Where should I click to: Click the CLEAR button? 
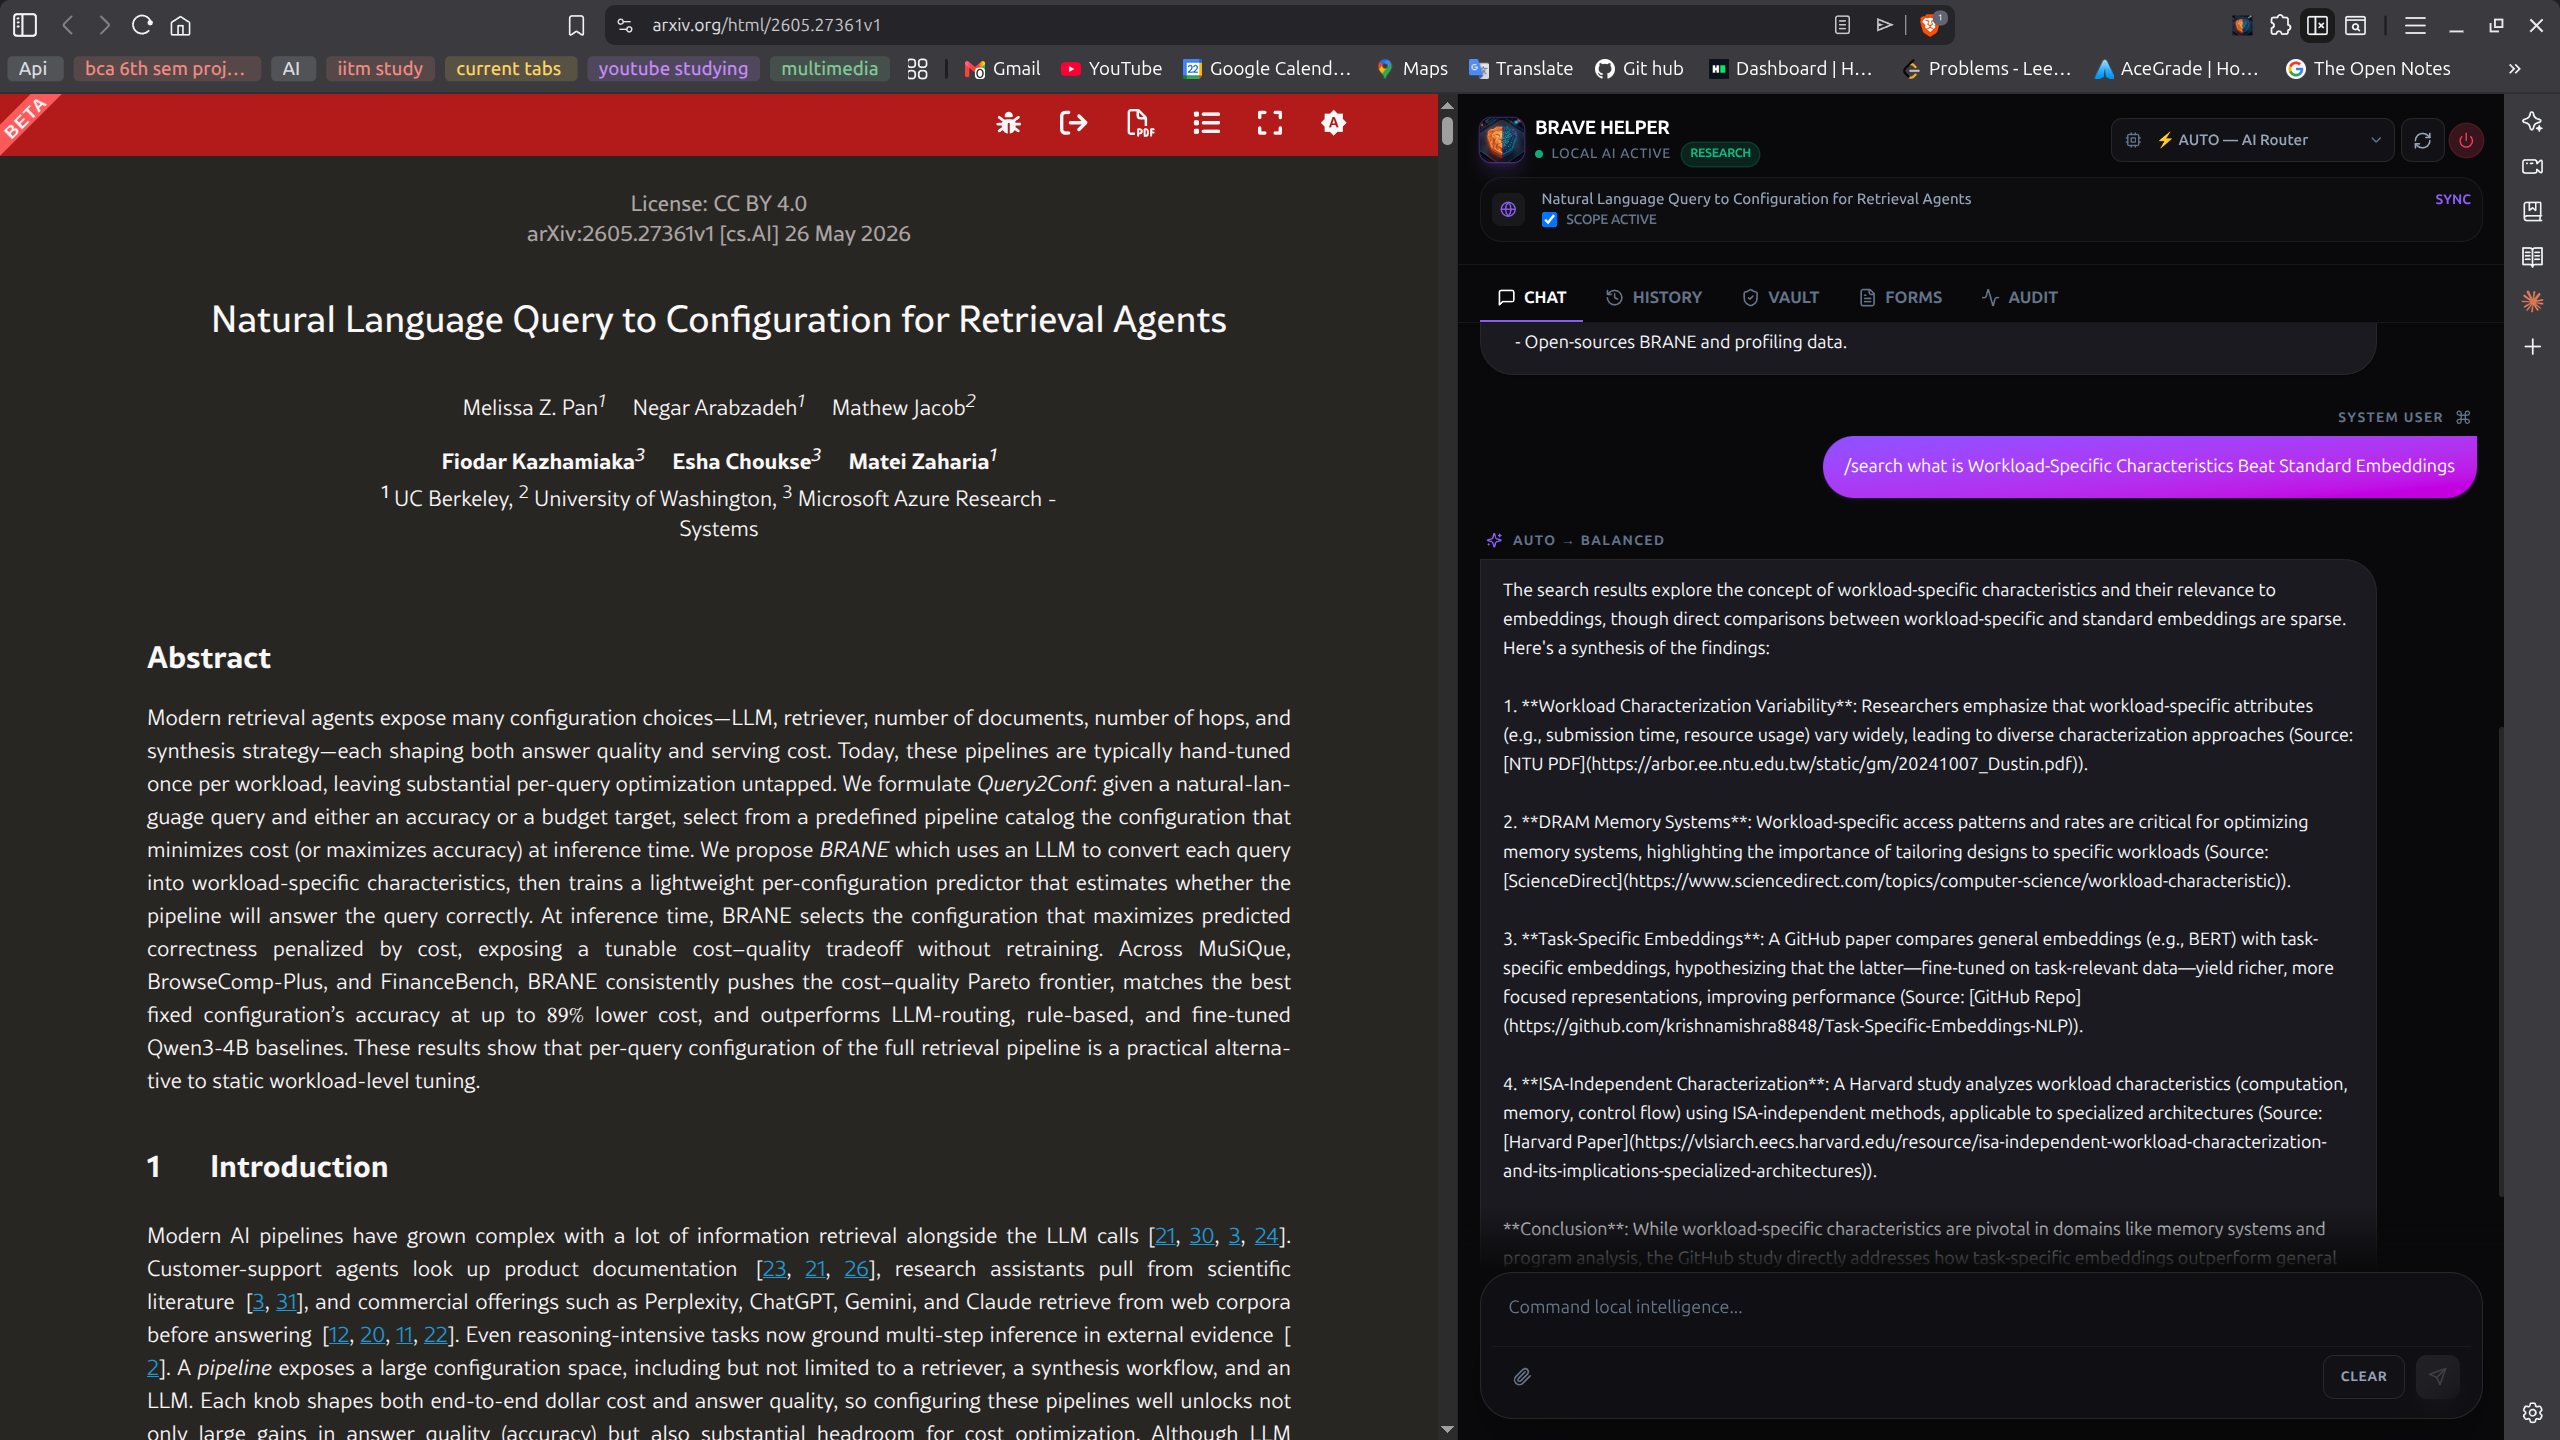pyautogui.click(x=2363, y=1377)
